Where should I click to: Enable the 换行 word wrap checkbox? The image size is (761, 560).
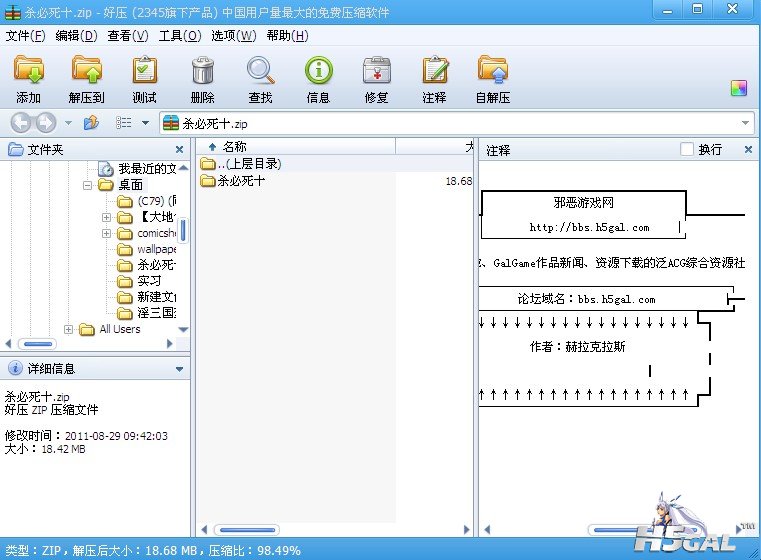click(686, 149)
